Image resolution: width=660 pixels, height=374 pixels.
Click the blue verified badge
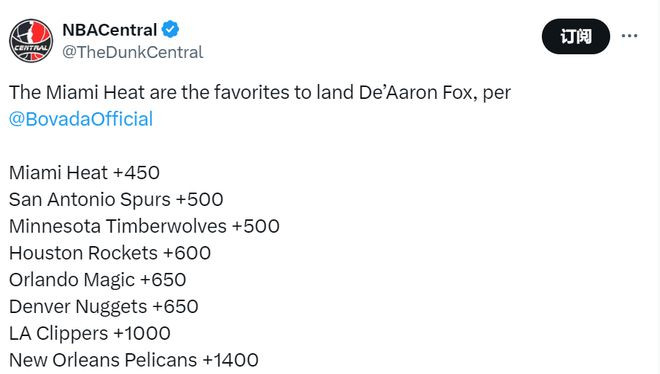coord(170,29)
